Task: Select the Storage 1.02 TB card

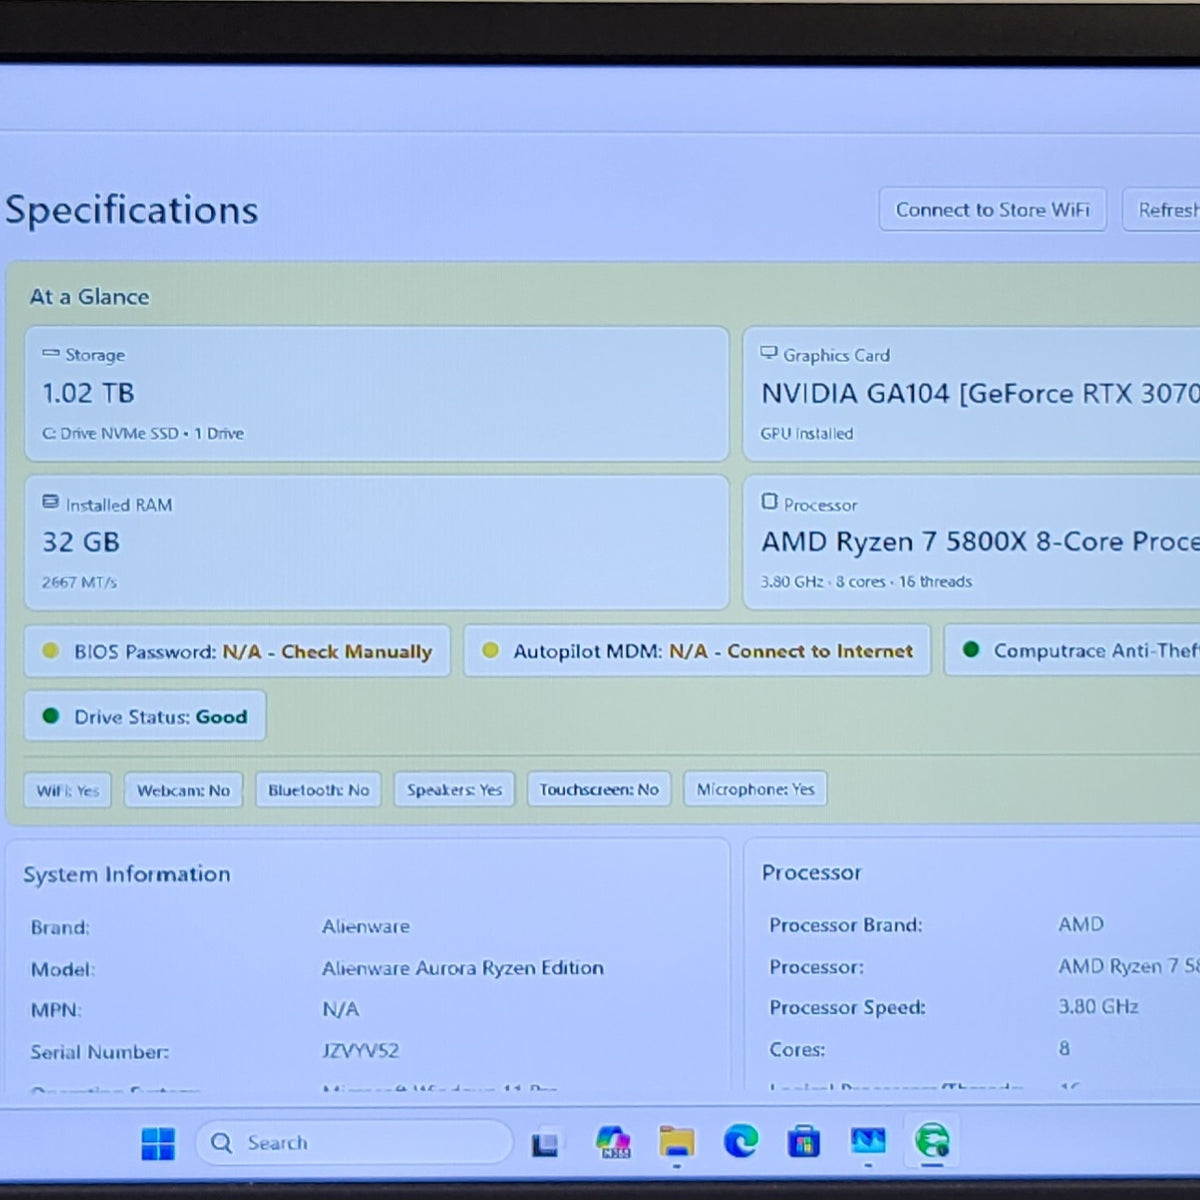Action: [x=377, y=394]
